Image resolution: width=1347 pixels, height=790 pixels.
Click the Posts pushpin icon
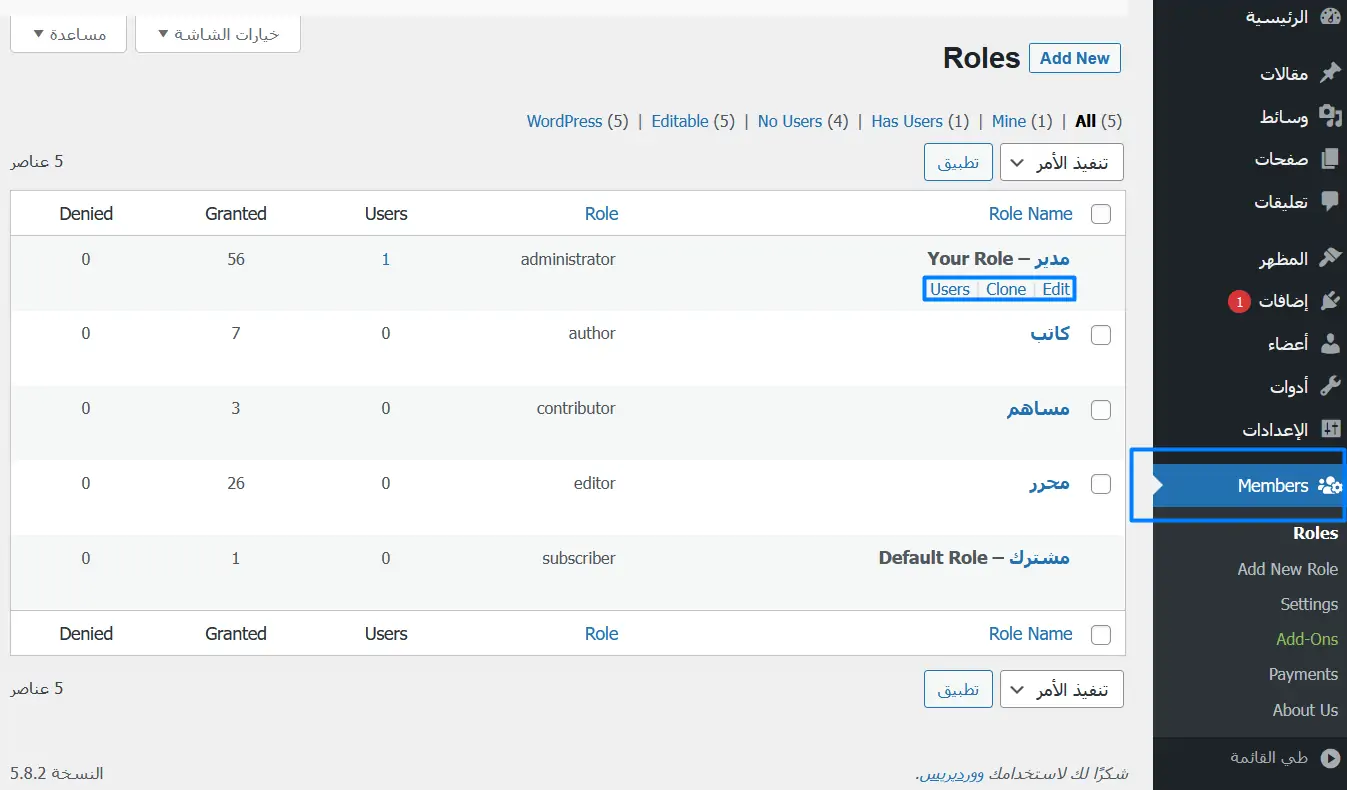tap(1329, 73)
